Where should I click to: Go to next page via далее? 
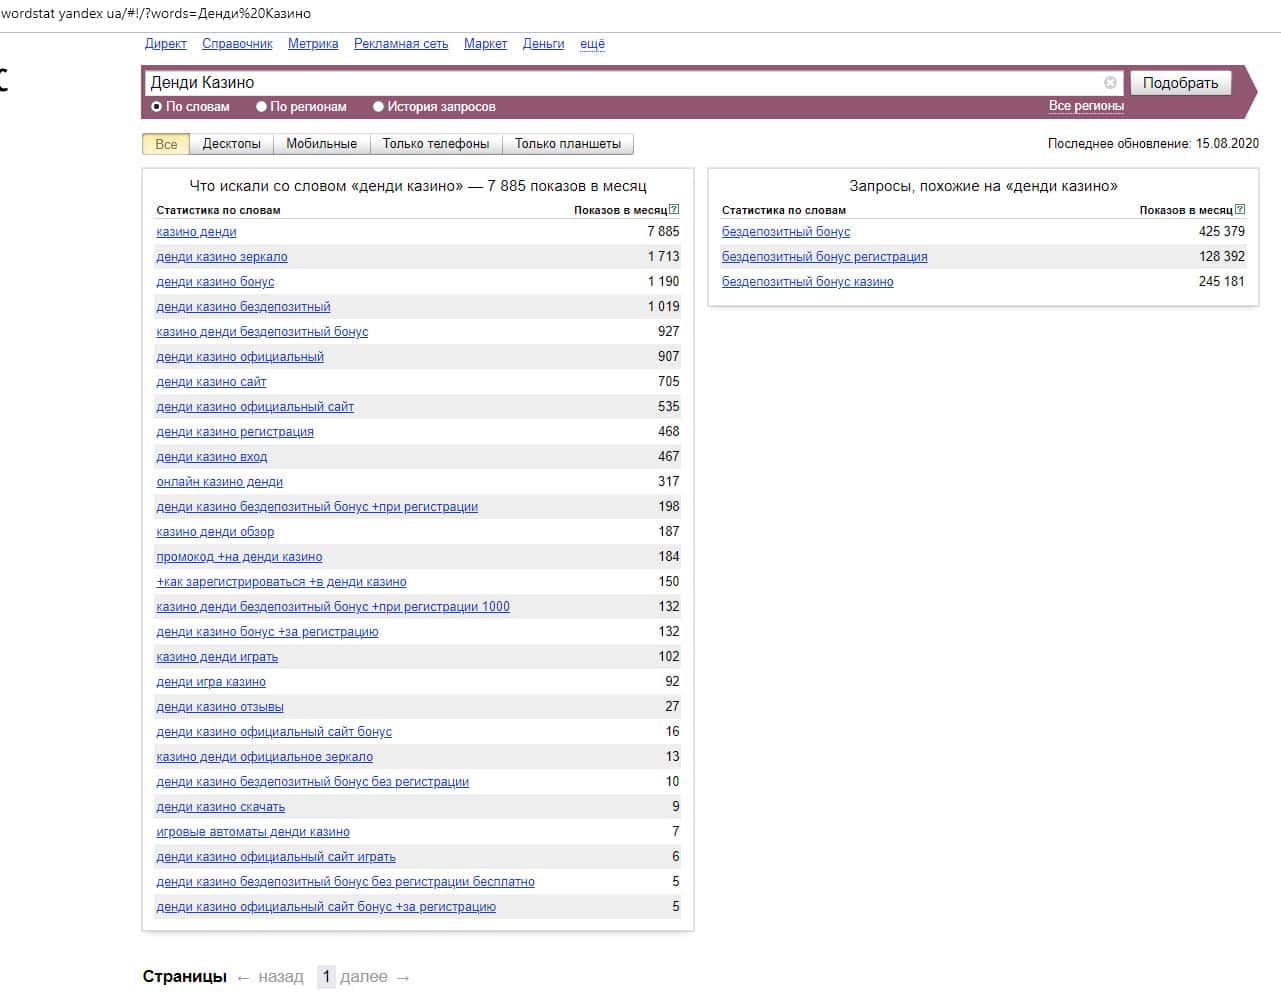pos(364,977)
